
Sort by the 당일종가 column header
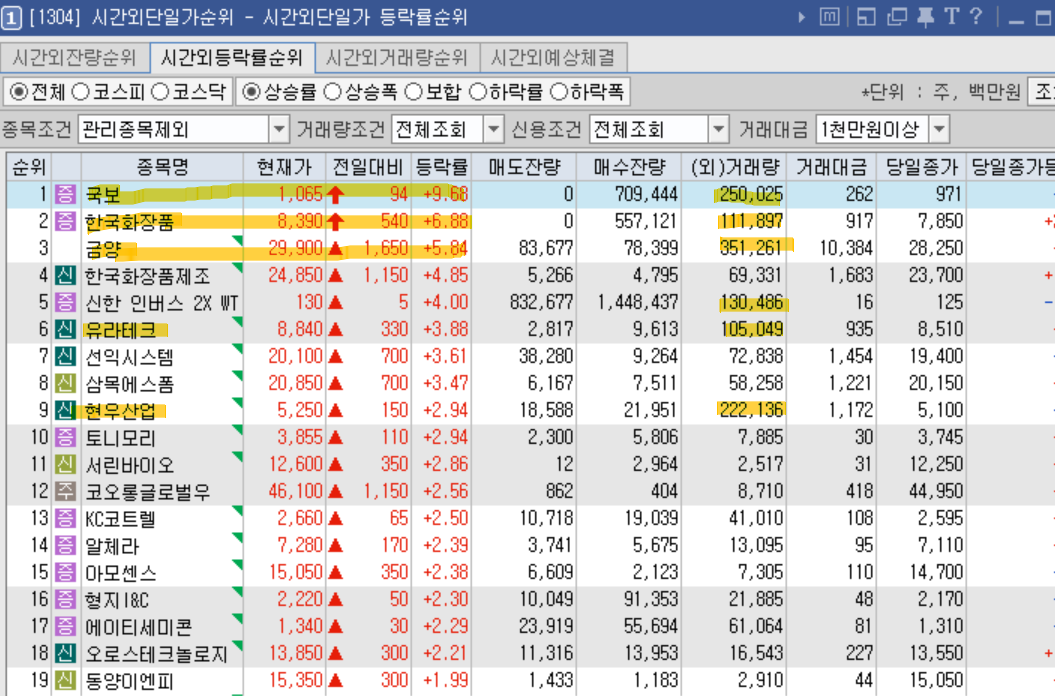(921, 167)
